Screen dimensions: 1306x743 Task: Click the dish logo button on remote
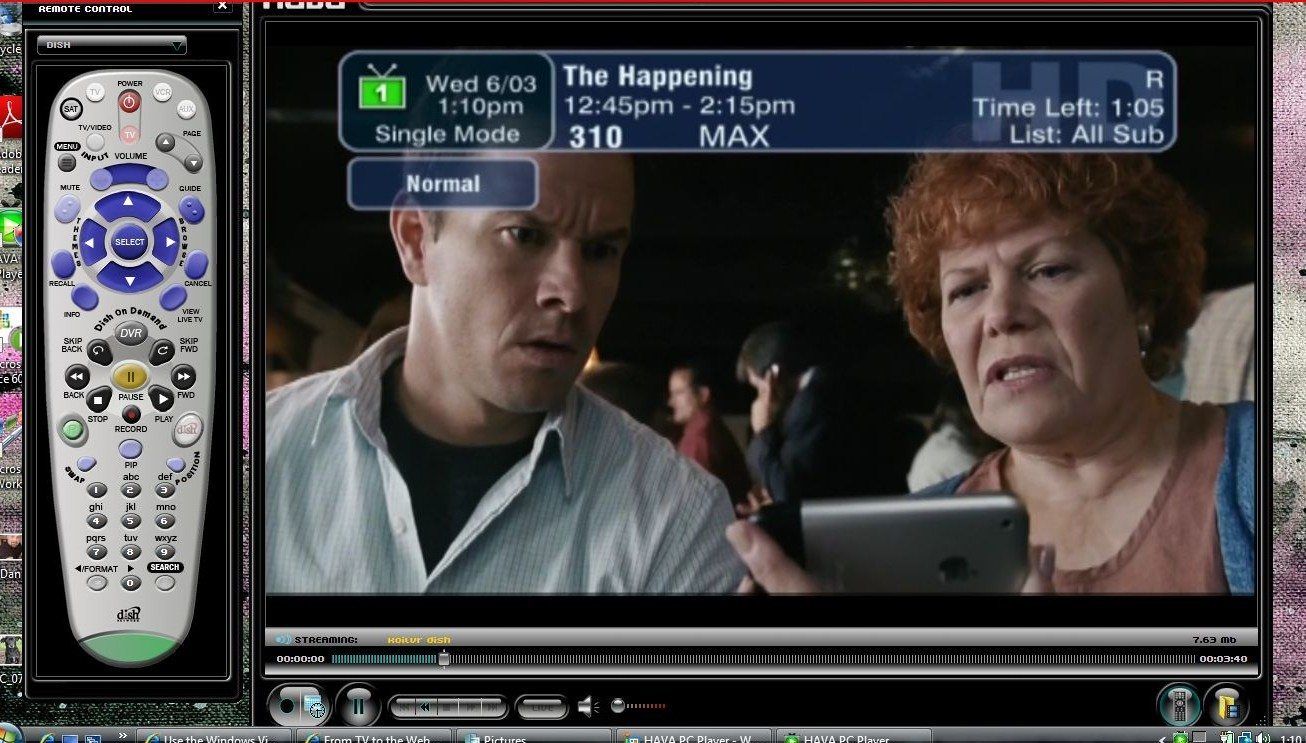click(187, 429)
